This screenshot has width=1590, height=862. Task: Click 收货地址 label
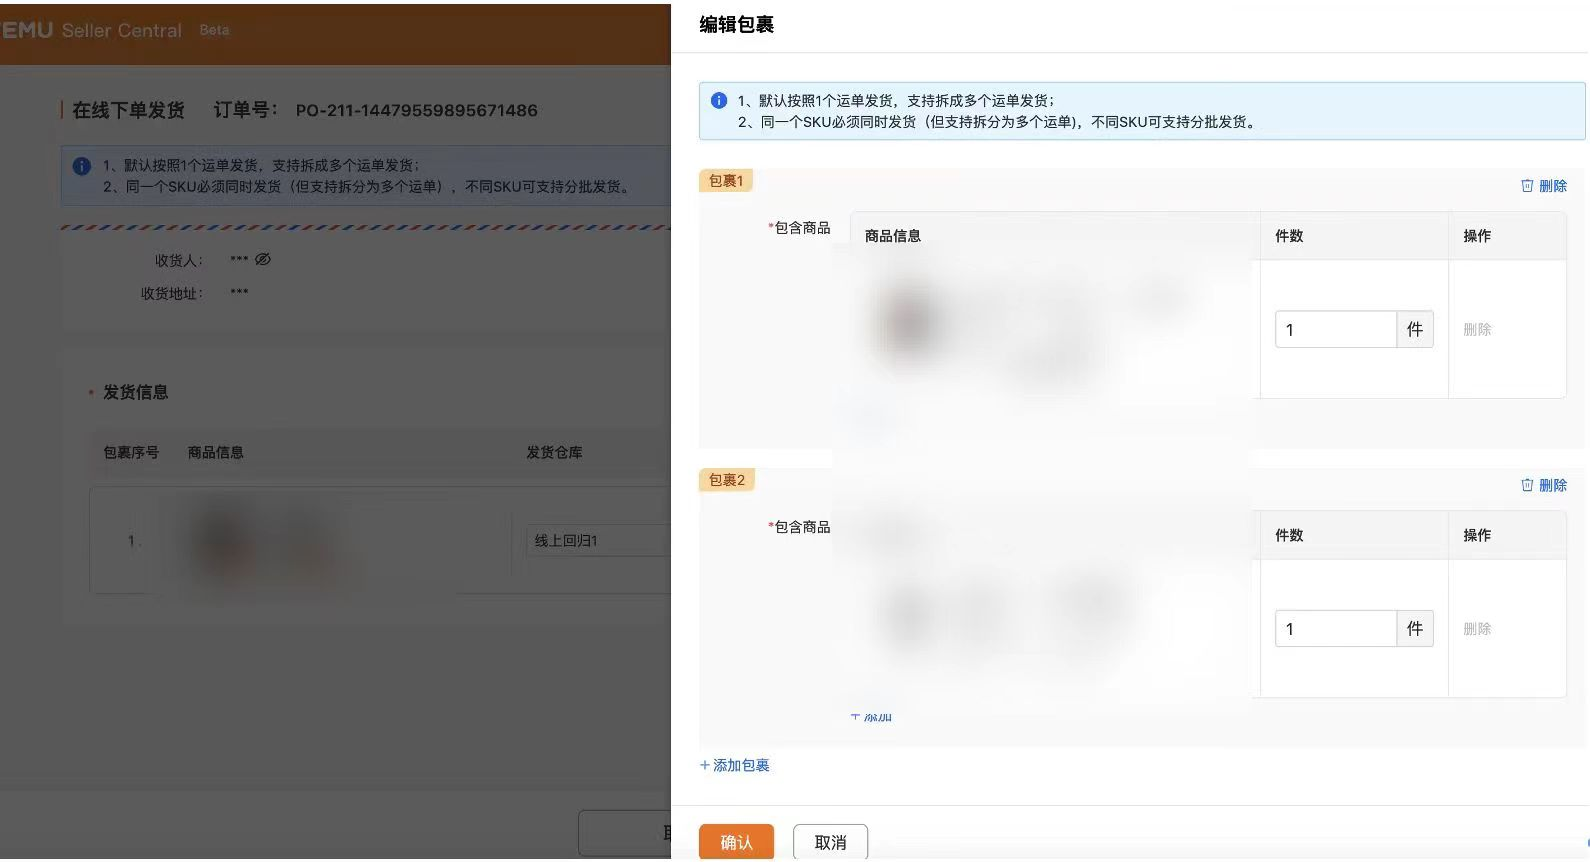172,293
